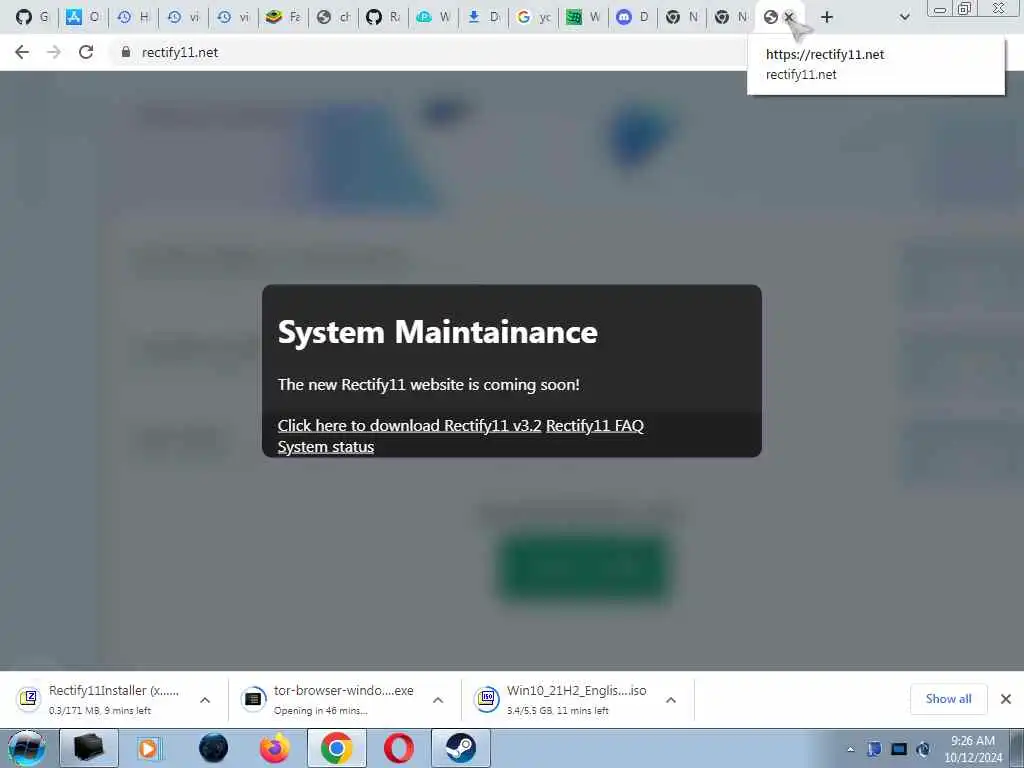This screenshot has width=1024, height=768.
Task: Click the tor-browser exe file icon
Action: 253,699
